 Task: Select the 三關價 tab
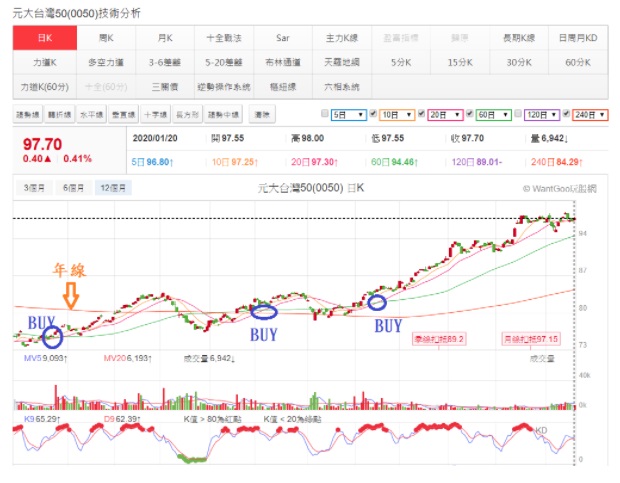165,87
